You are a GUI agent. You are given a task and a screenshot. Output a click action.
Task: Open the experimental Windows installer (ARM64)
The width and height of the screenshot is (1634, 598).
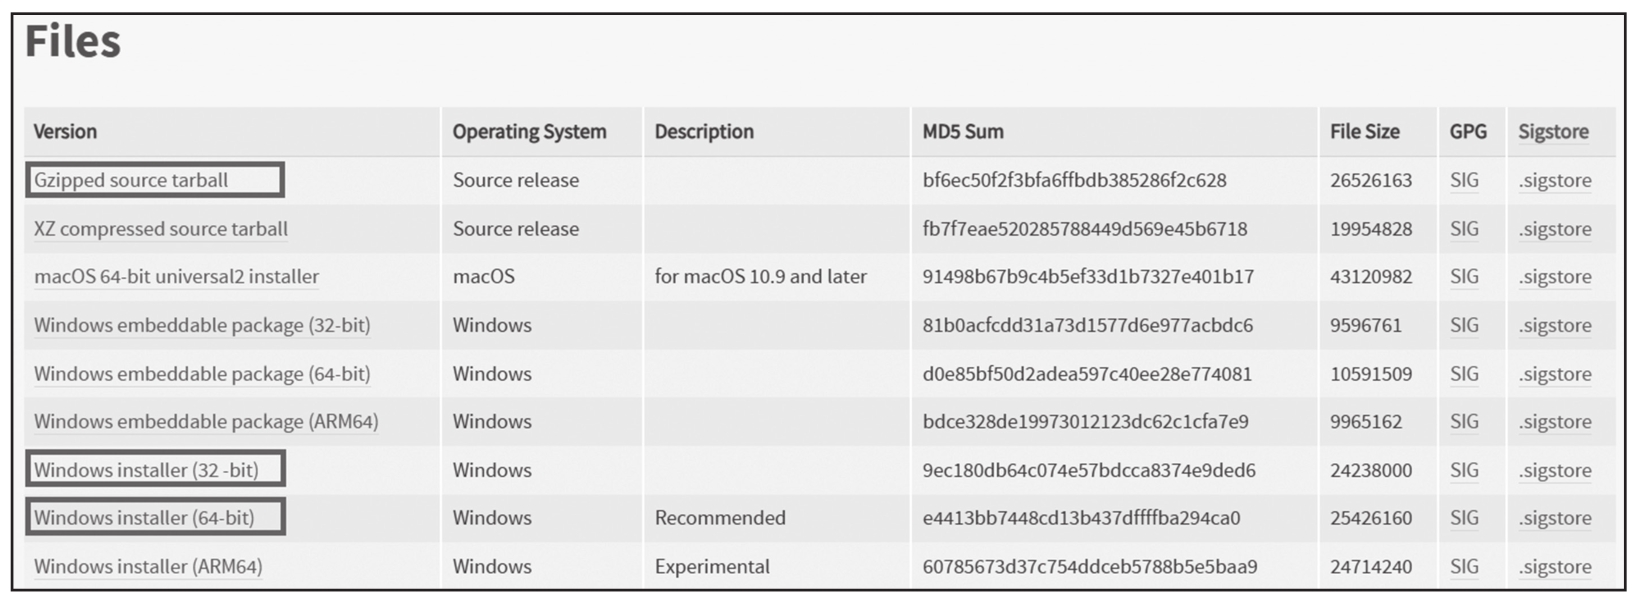click(148, 567)
